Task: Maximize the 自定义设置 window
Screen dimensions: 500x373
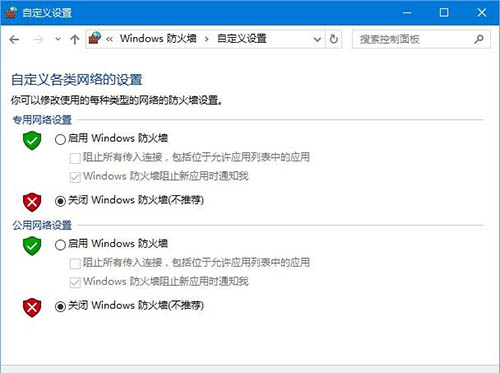Action: click(x=444, y=13)
